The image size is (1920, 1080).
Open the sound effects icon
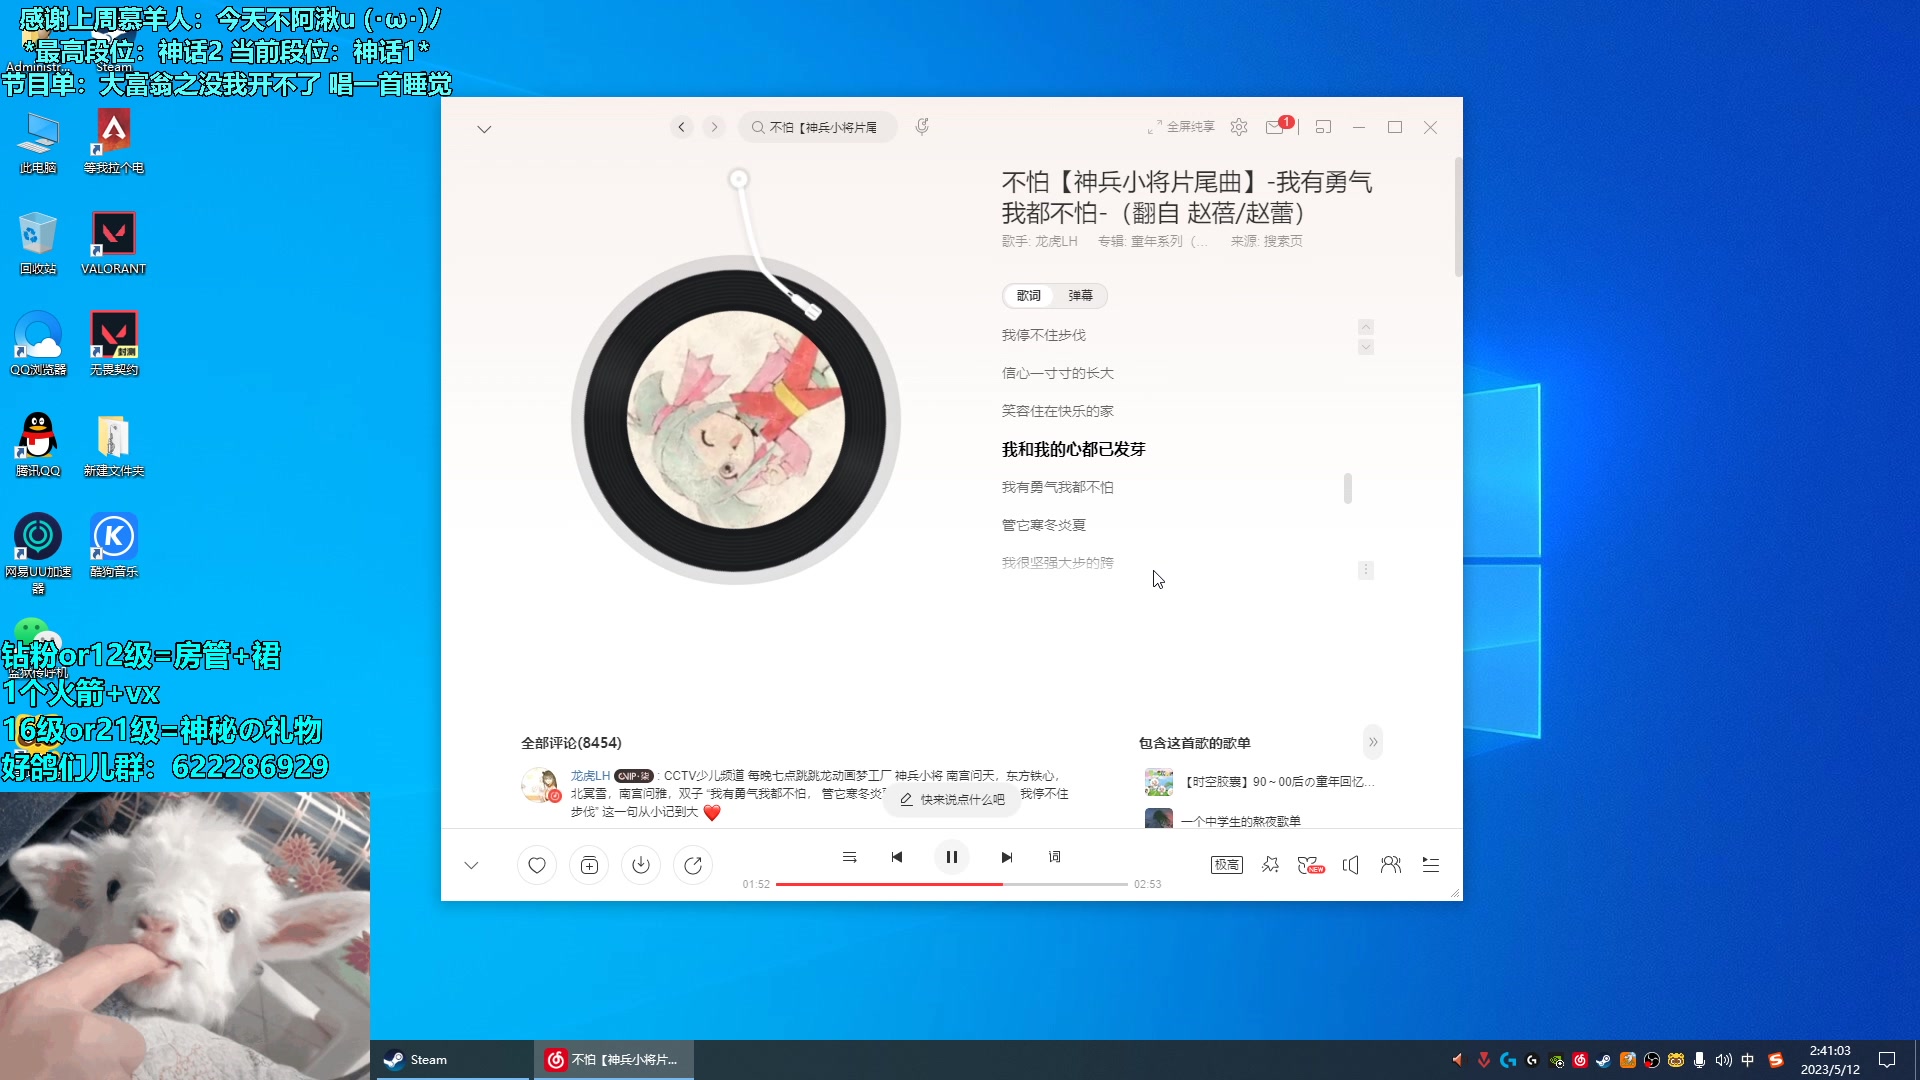coord(1270,865)
